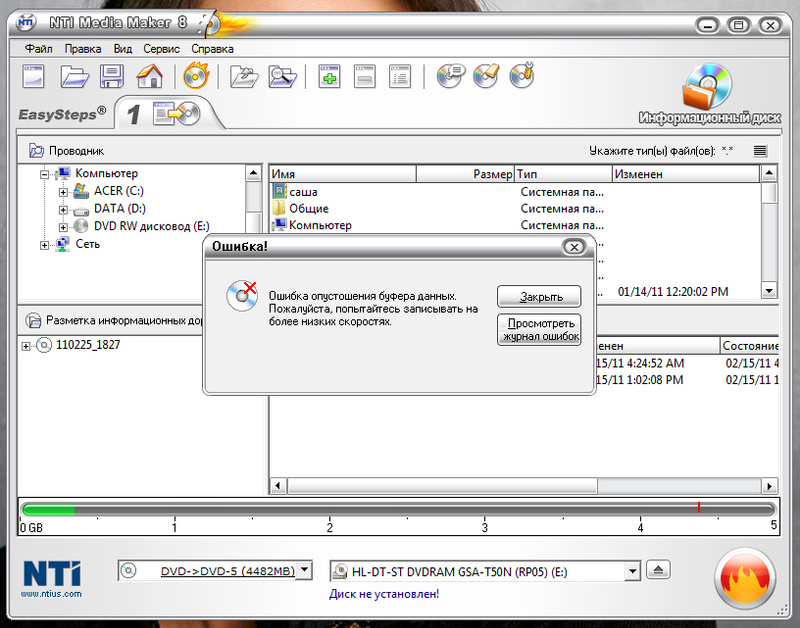Image resolution: width=800 pixels, height=628 pixels.
Task: Open the Справка menu
Action: point(213,48)
